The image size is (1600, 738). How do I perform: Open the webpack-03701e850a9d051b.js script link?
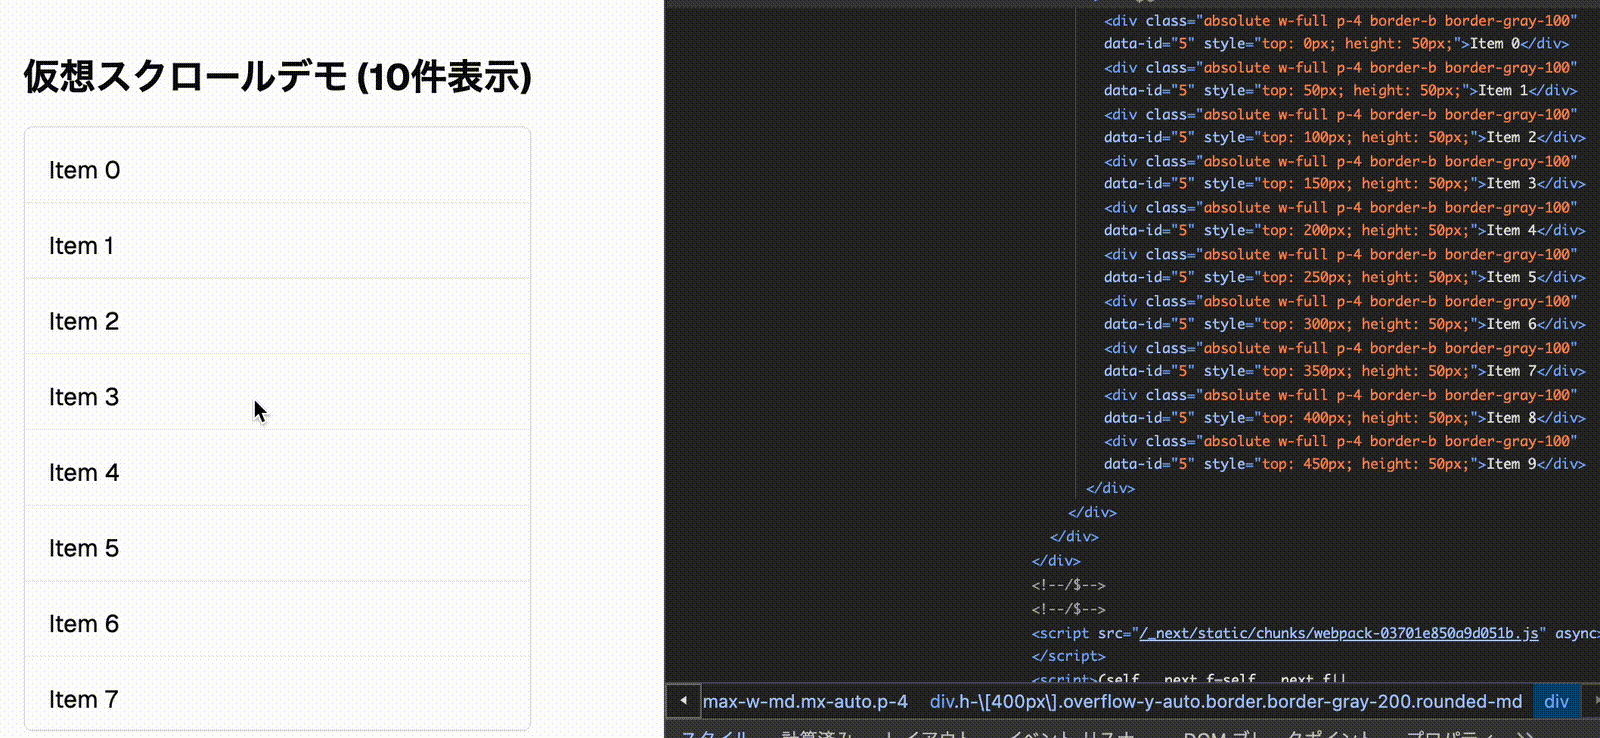click(1339, 633)
